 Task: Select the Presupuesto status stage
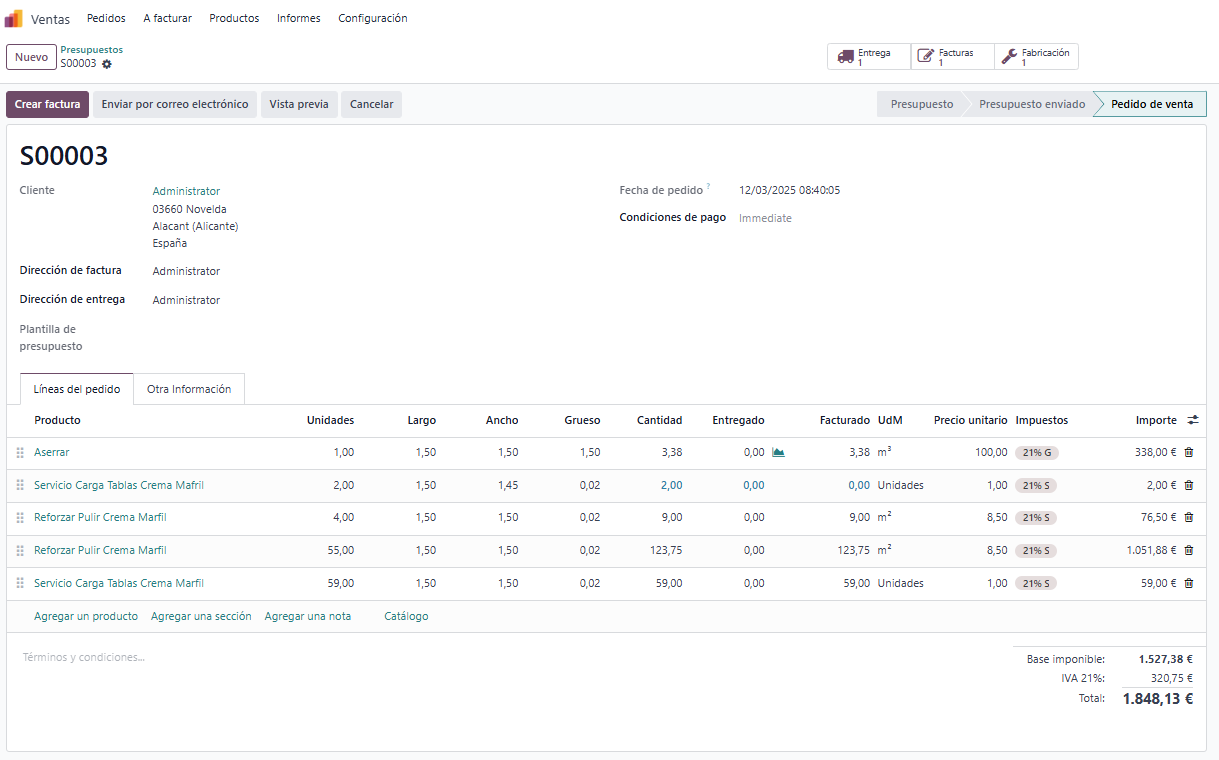click(922, 104)
